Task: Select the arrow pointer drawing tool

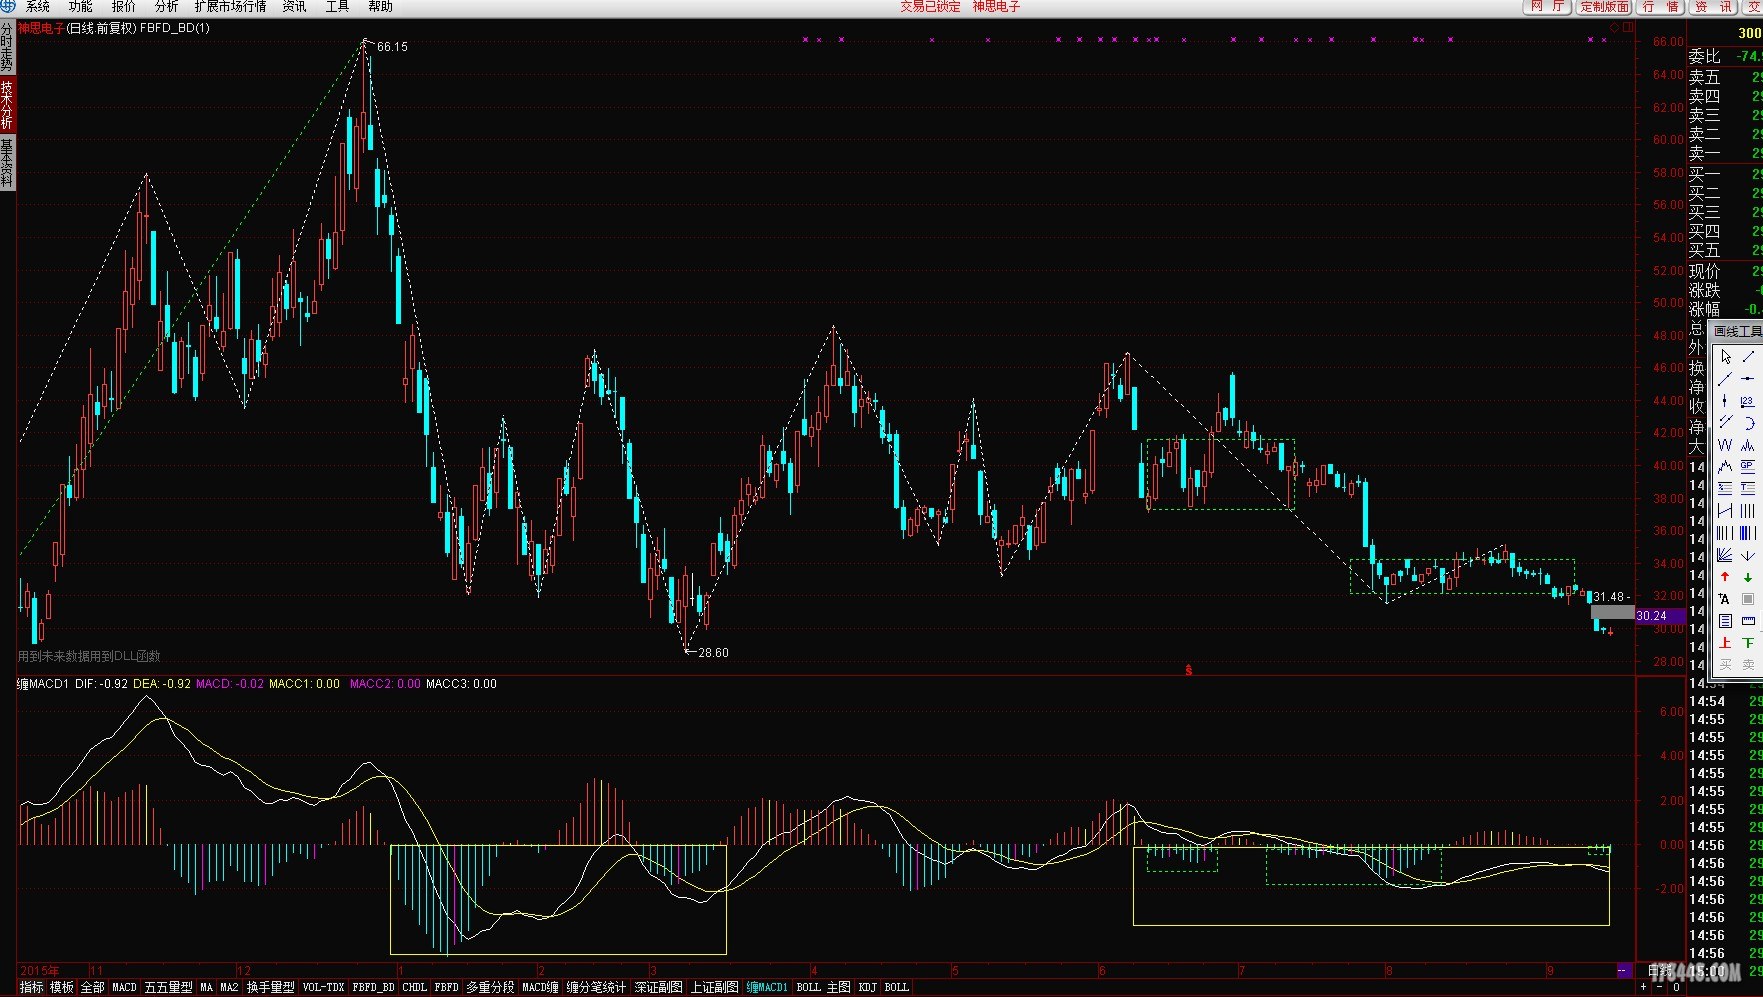Action: [x=1726, y=357]
